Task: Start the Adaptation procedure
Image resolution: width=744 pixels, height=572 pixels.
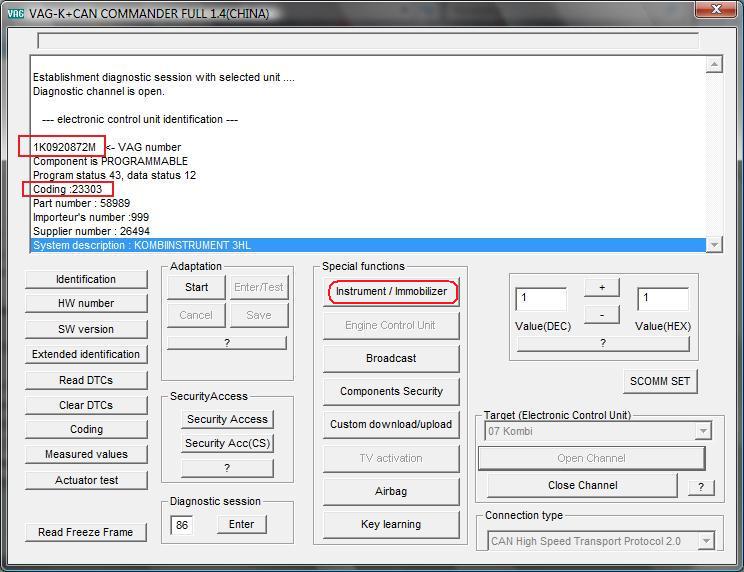Action: click(x=196, y=287)
